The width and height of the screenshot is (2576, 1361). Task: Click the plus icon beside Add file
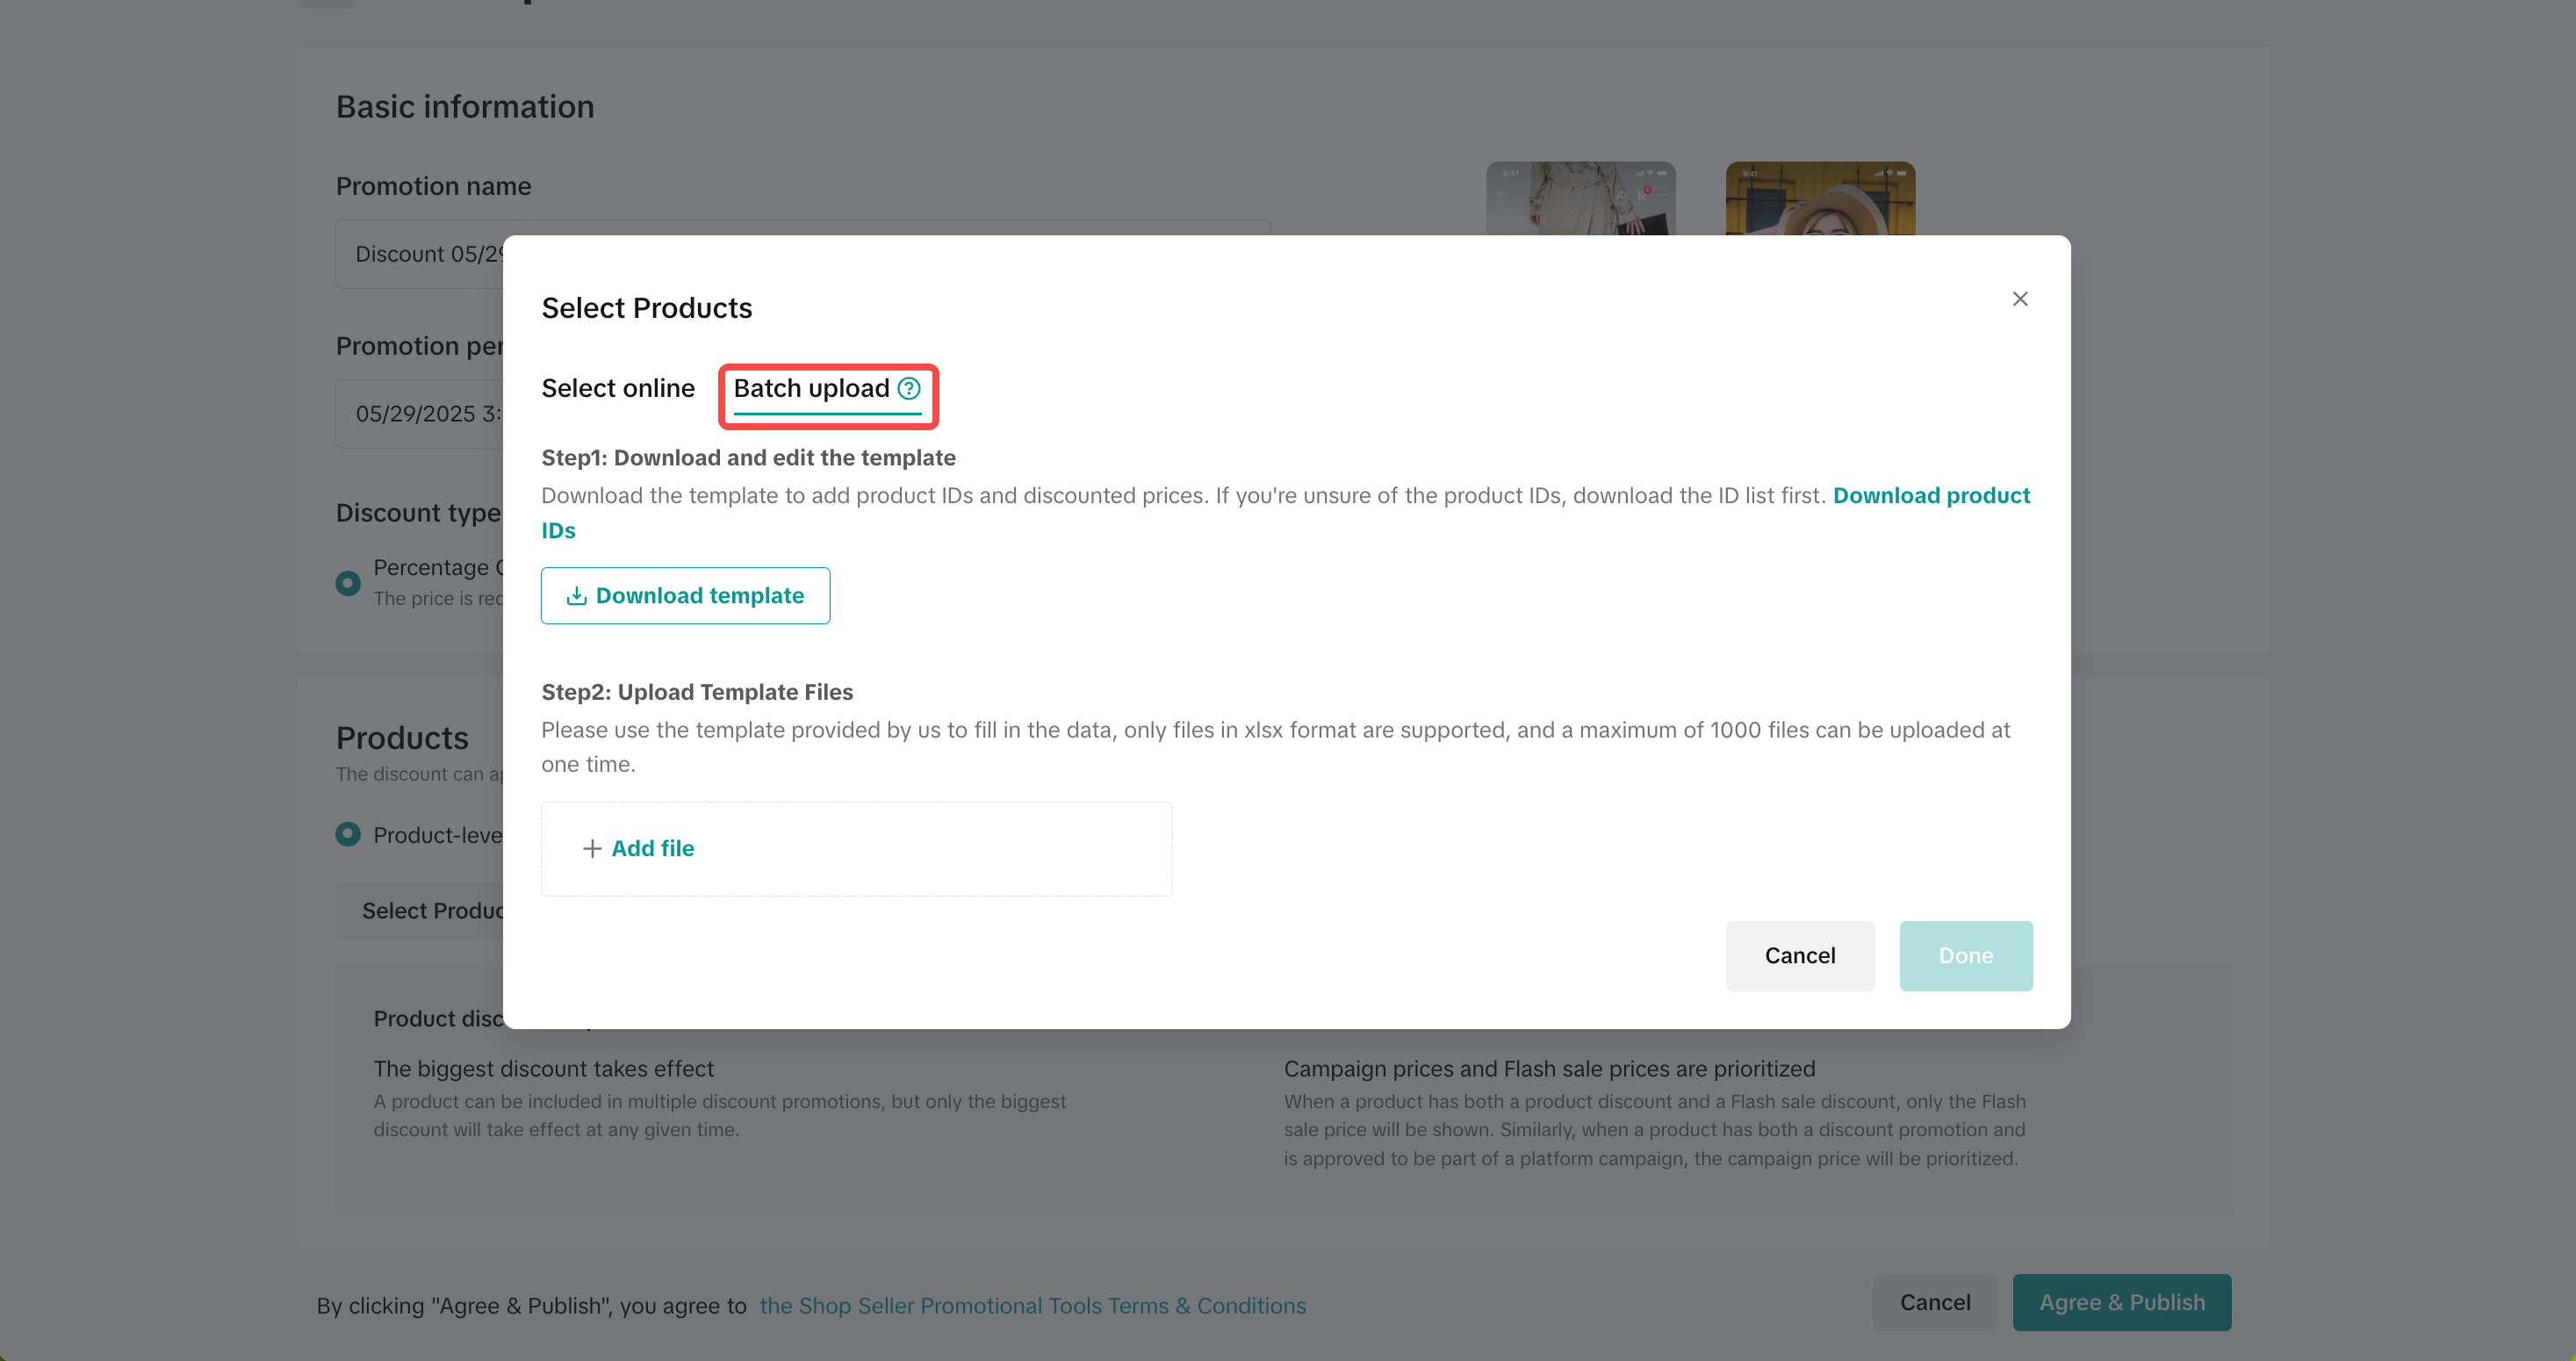592,848
